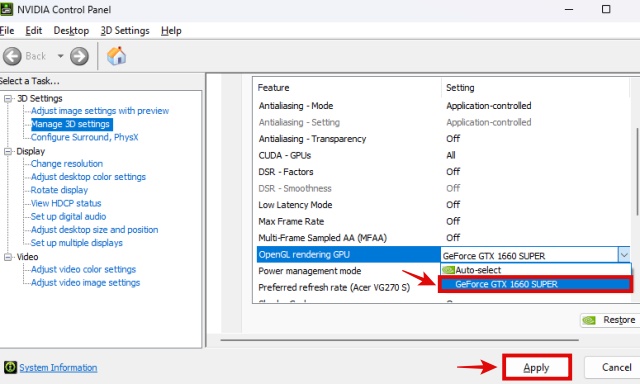Click the System Information icon

[10, 367]
